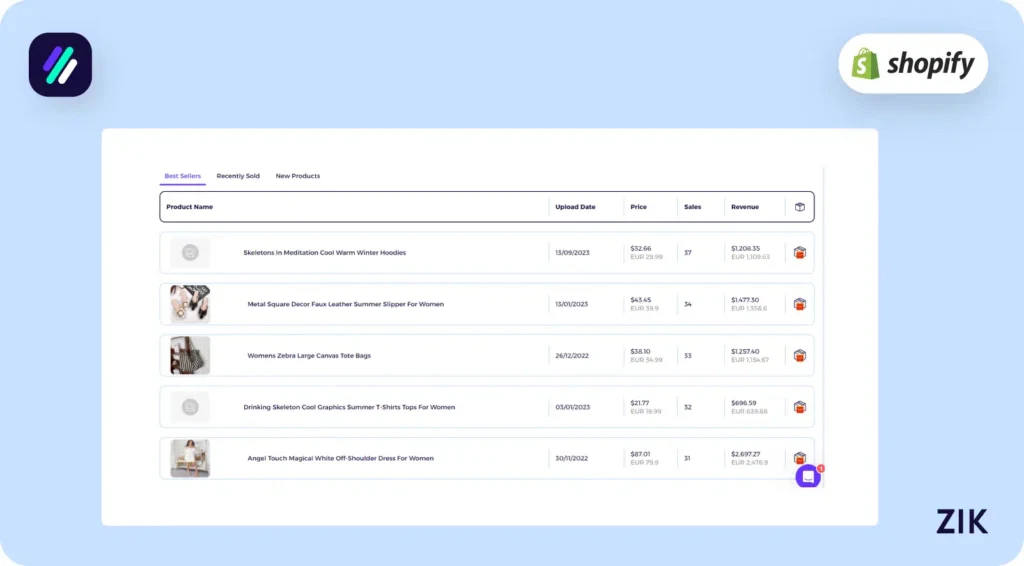Click the ZIK logo
Image resolution: width=1024 pixels, height=566 pixels.
pyautogui.click(x=961, y=521)
